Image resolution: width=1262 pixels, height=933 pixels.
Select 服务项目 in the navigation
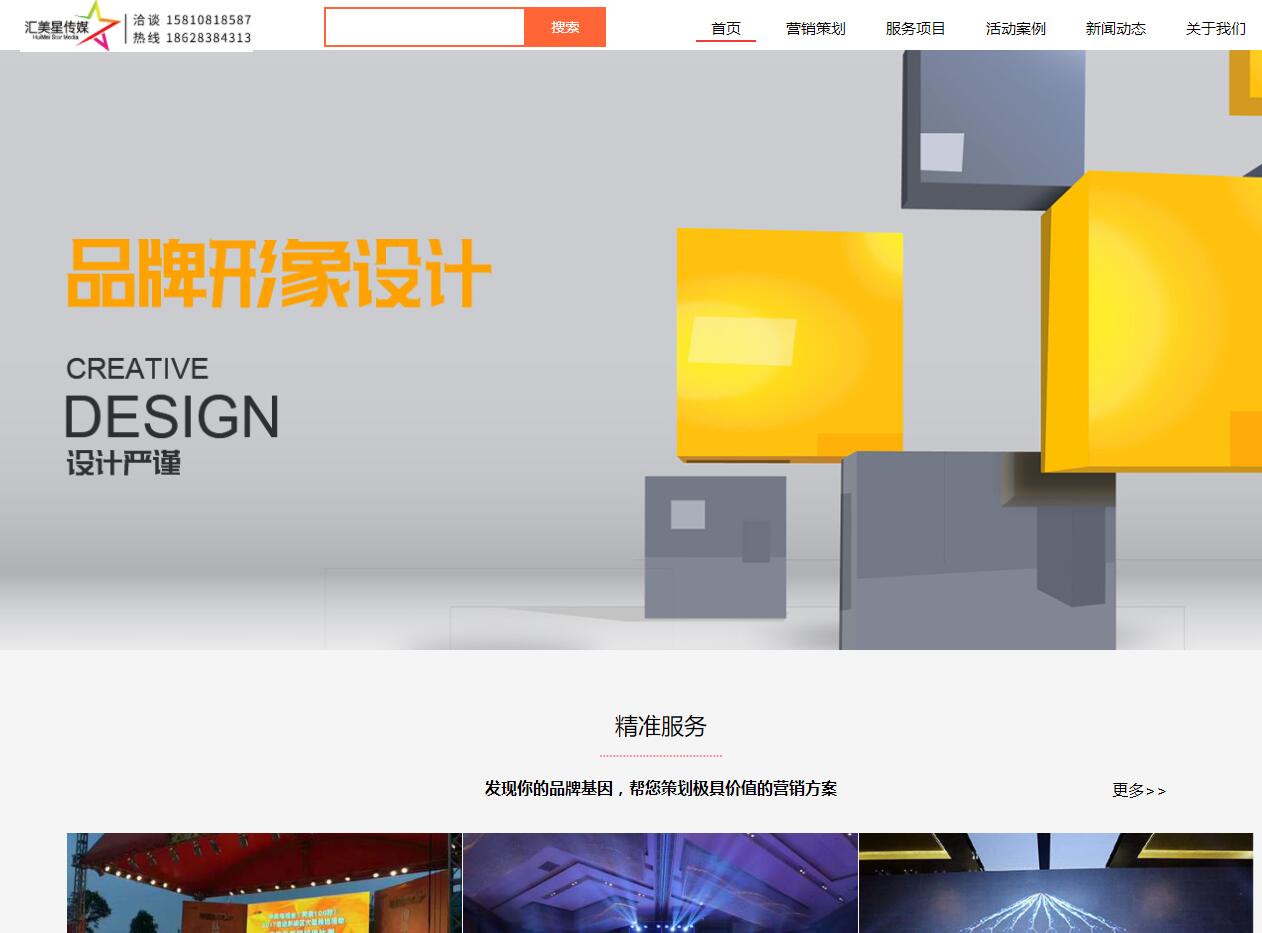tap(916, 28)
